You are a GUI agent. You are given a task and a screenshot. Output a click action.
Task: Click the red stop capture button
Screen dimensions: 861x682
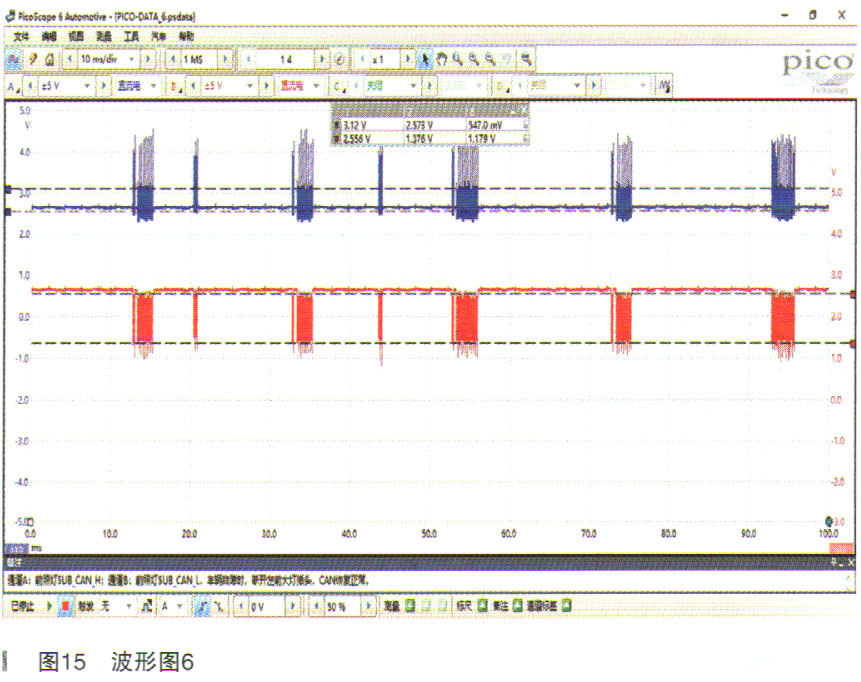click(65, 606)
